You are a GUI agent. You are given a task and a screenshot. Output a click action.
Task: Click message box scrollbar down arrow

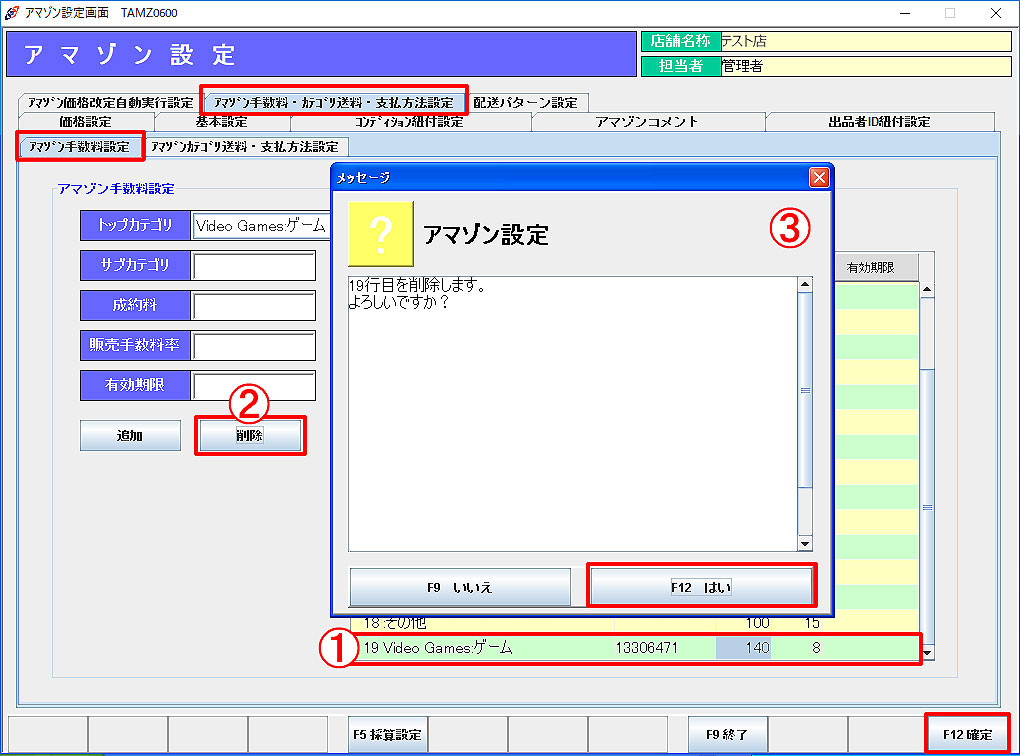tap(805, 543)
